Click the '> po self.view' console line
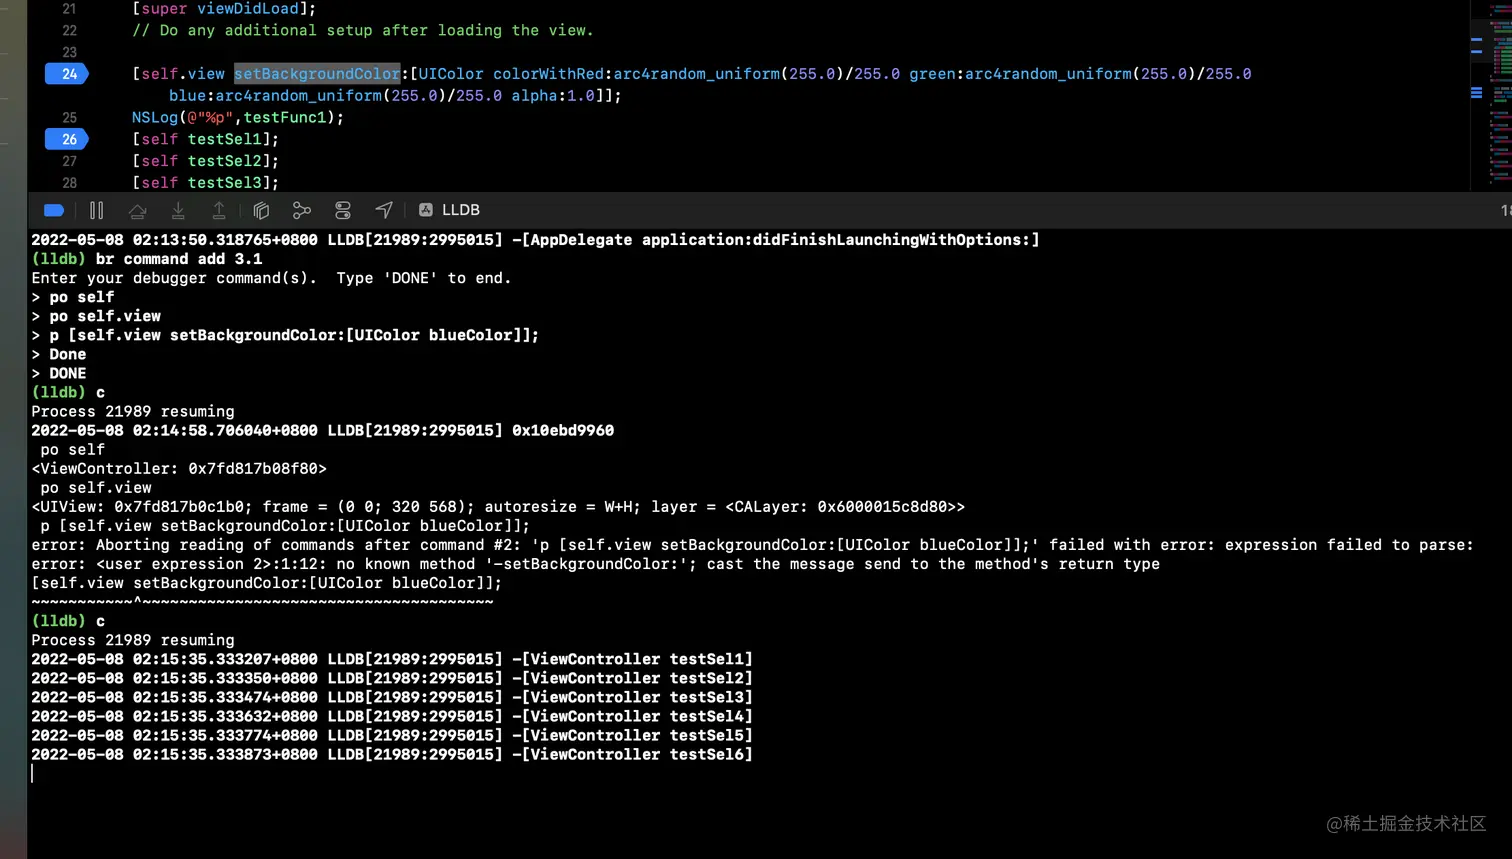Image resolution: width=1512 pixels, height=859 pixels. tap(96, 316)
